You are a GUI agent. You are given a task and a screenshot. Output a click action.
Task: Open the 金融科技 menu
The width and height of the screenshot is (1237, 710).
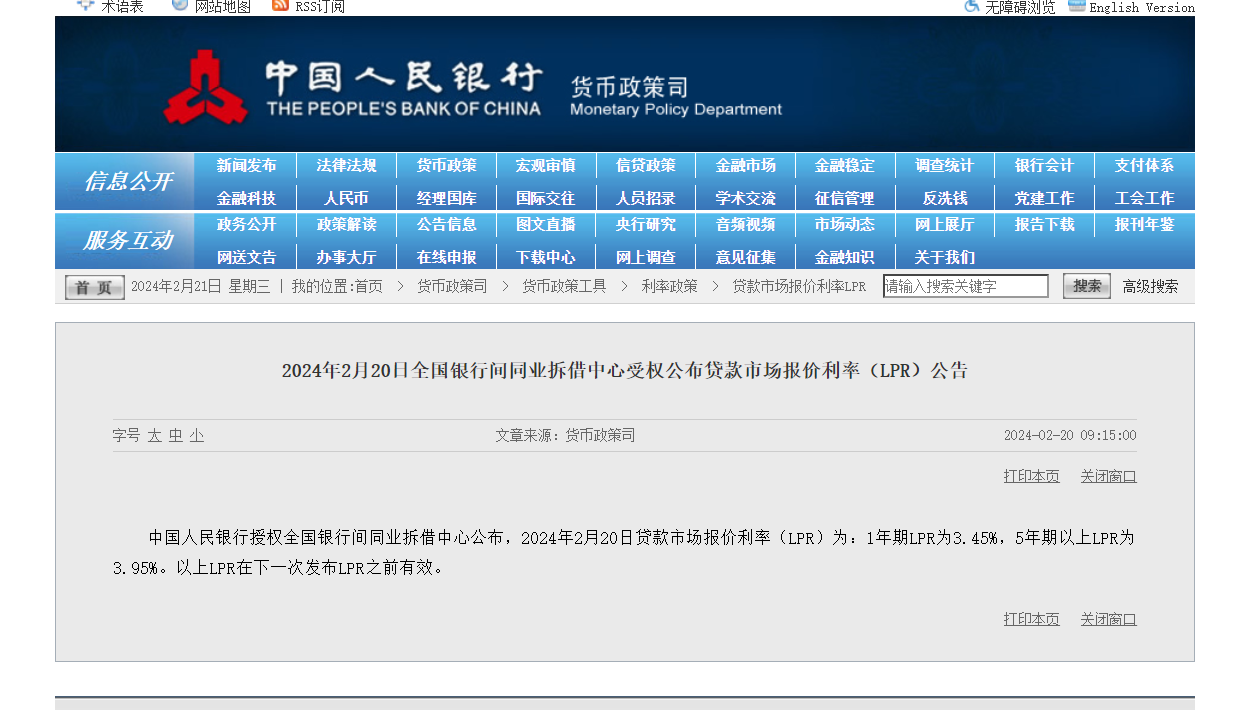(246, 198)
